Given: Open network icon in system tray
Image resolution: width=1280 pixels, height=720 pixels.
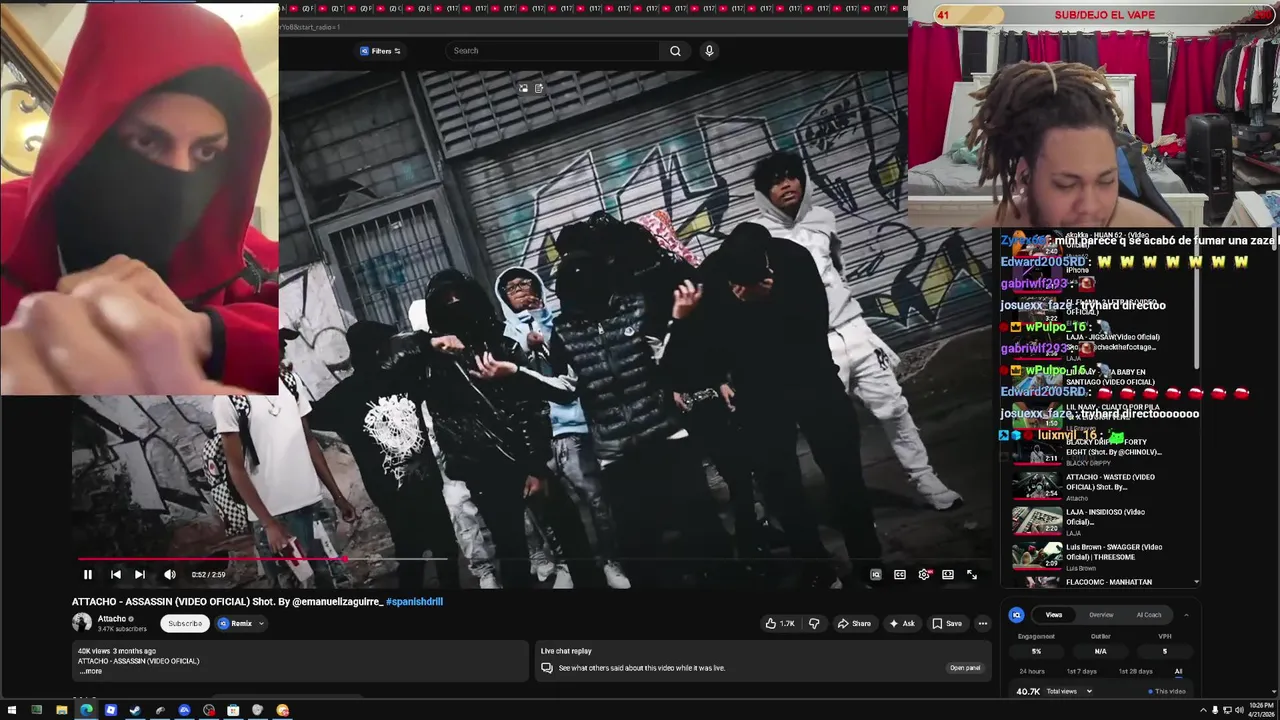Looking at the screenshot, I should tap(1226, 710).
